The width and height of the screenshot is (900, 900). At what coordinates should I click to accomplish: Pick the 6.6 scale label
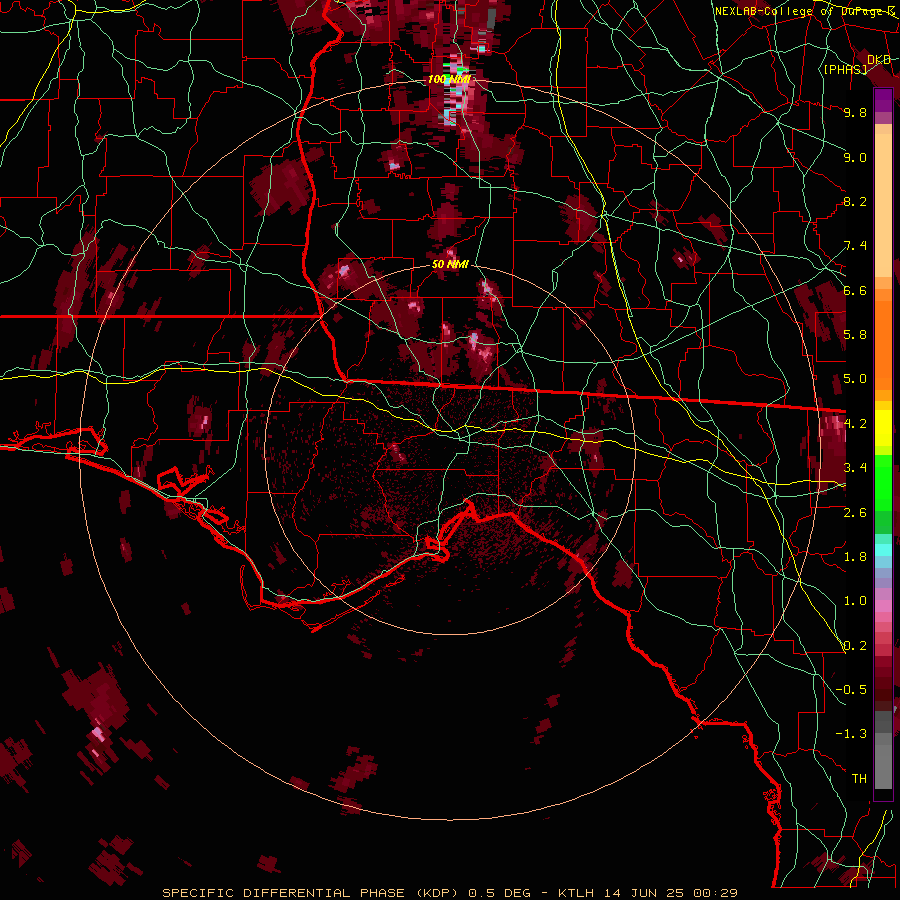click(855, 290)
